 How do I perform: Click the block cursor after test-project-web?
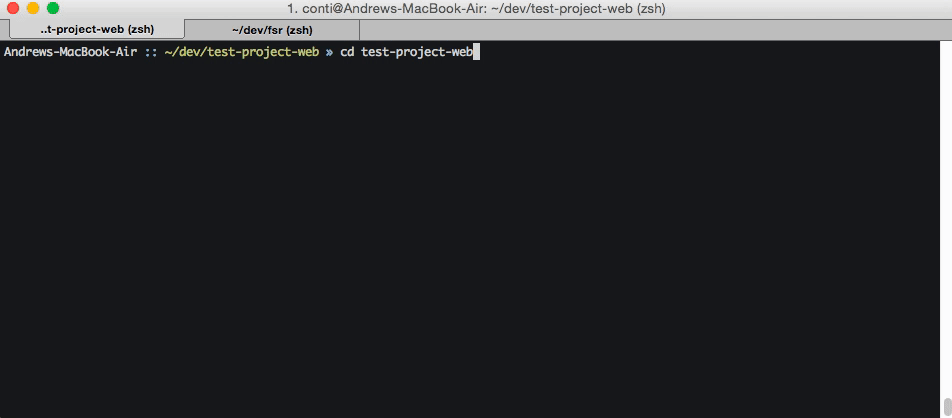point(476,52)
